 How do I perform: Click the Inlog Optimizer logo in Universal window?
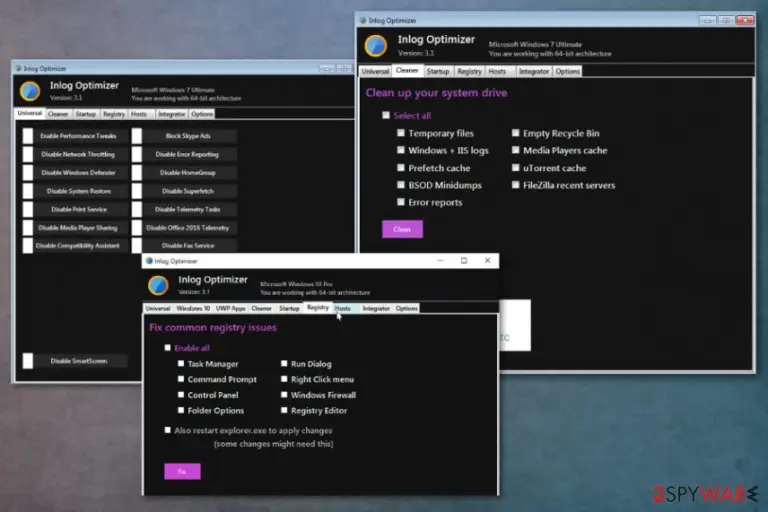point(30,91)
